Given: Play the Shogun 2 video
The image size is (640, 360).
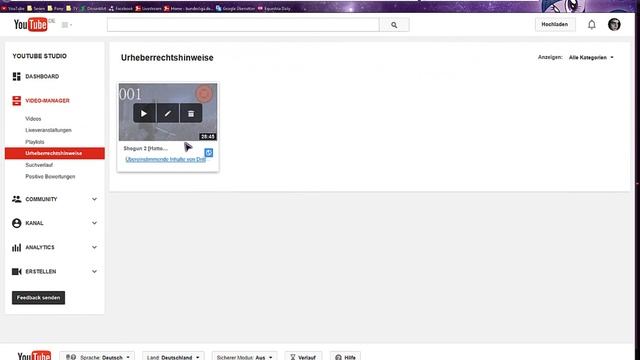Looking at the screenshot, I should tap(144, 113).
